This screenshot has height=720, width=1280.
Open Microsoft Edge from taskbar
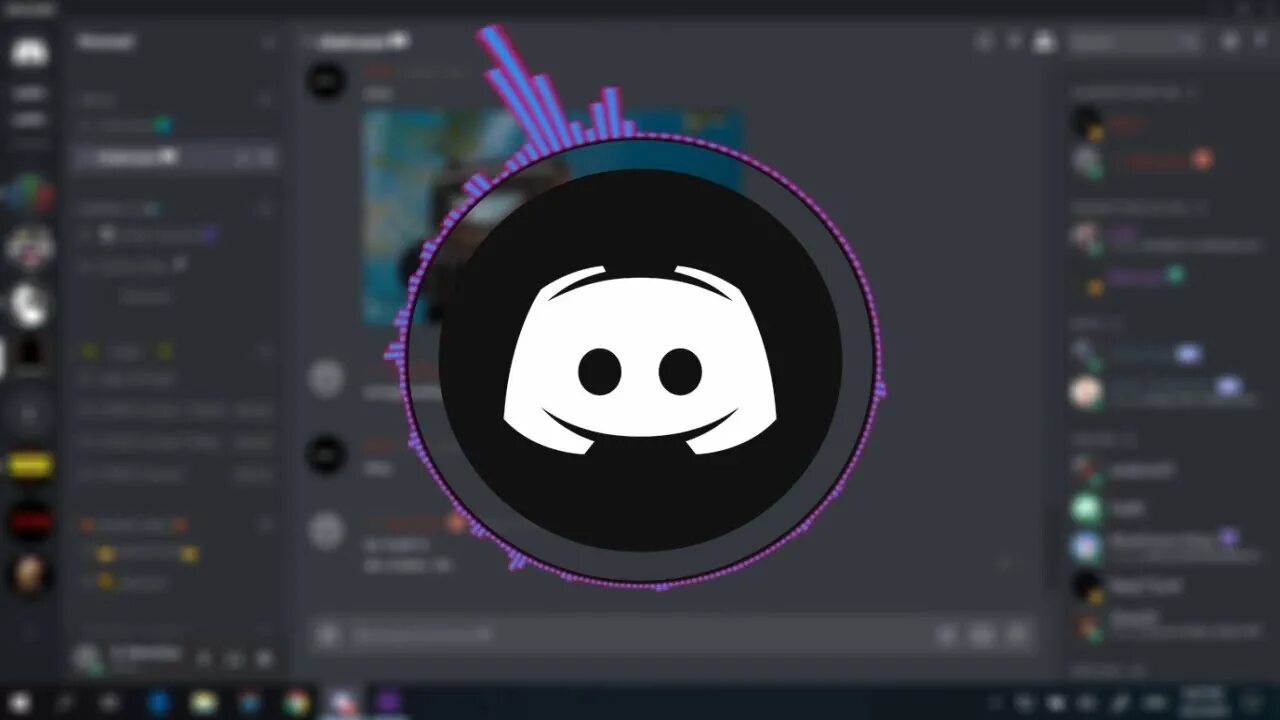158,702
